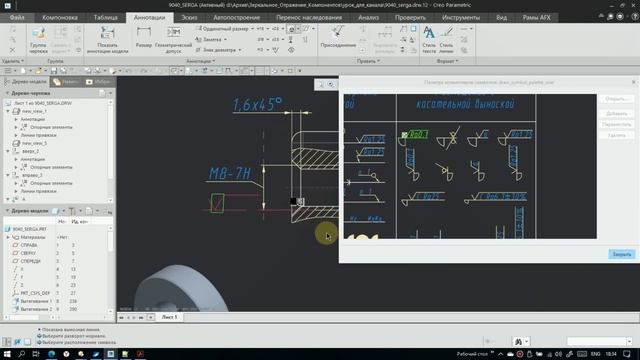Open the Аннотации group dropdown
Viewport: 640px width, 360px height.
point(200,61)
